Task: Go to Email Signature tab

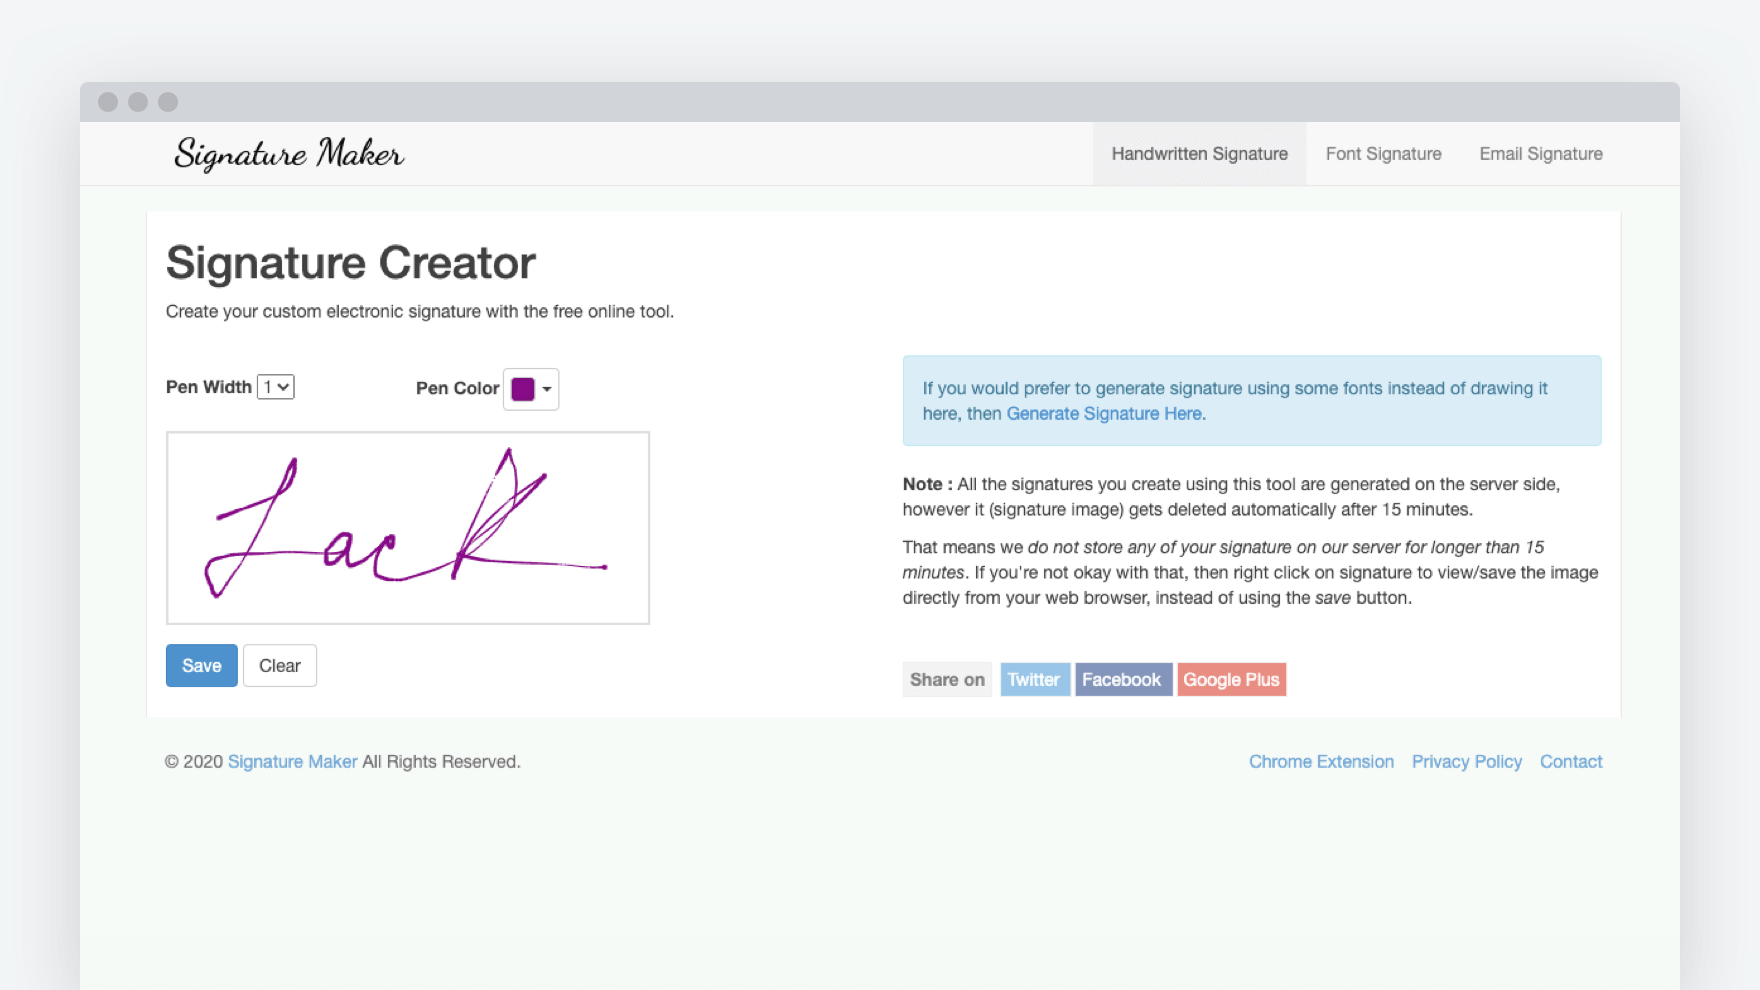Action: point(1540,154)
